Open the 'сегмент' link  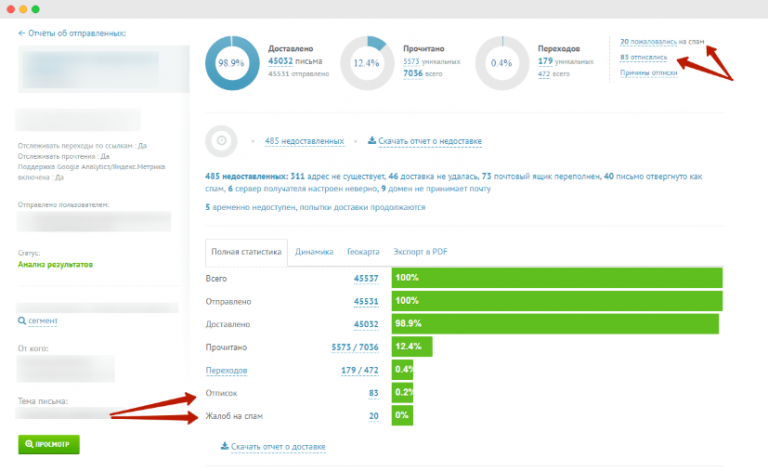tap(43, 321)
